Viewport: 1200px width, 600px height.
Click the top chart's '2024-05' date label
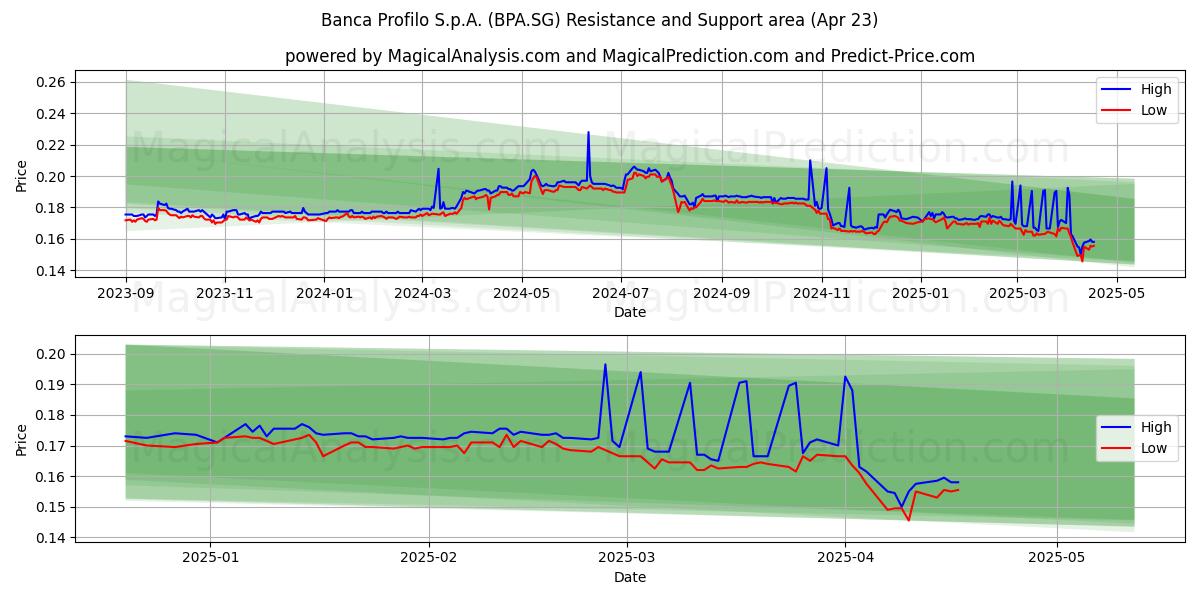(522, 294)
